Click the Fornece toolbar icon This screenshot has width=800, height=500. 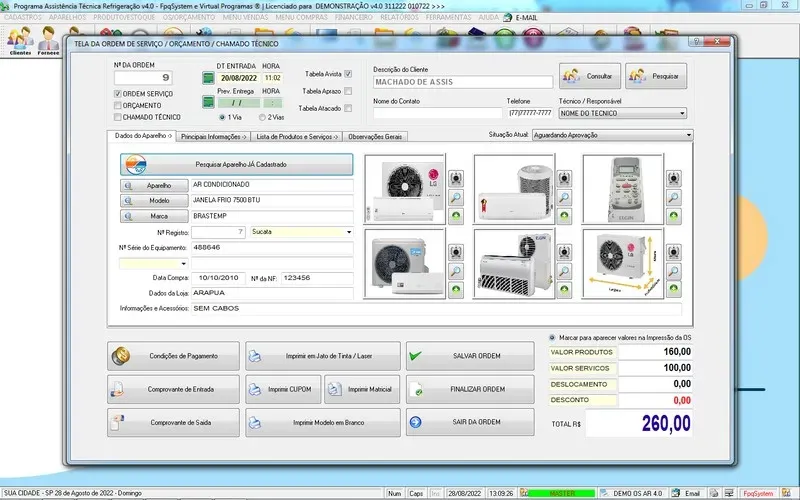[x=48, y=42]
